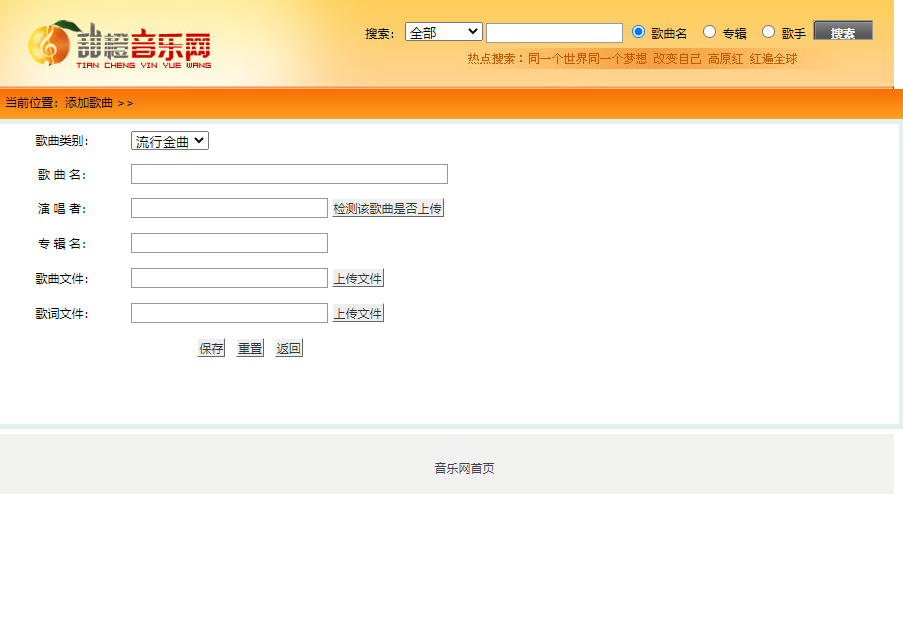Click 上传文件 beside 歌曲文件 field
903x638 pixels.
357,277
